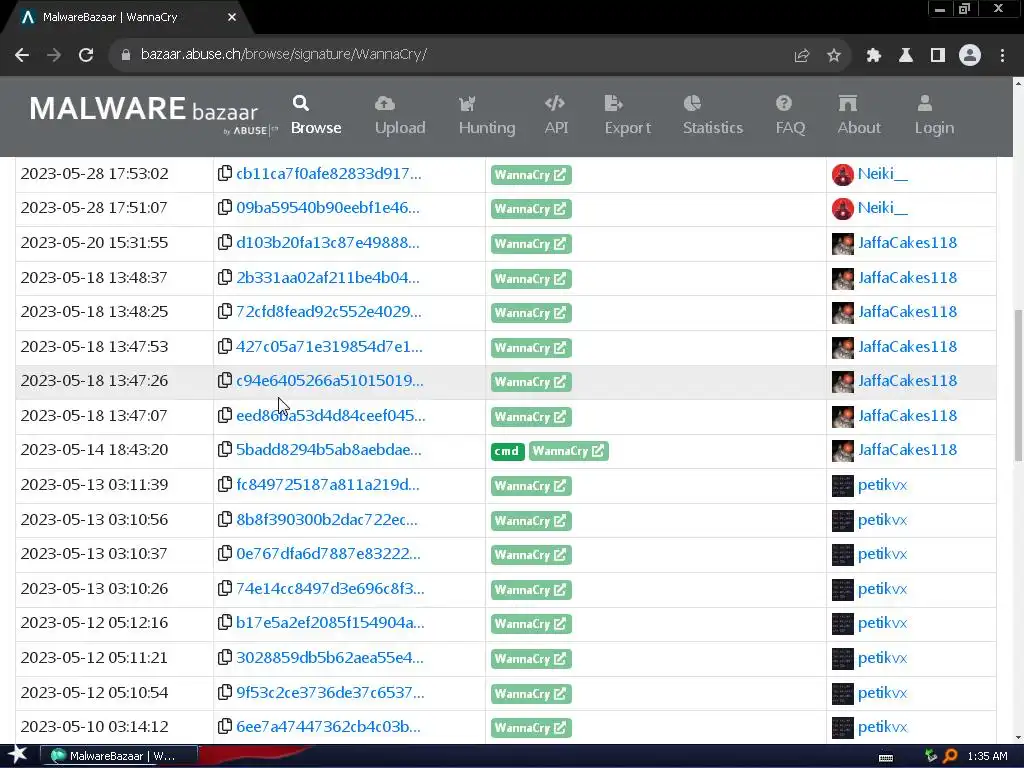1024x768 pixels.
Task: Open the Hunting section icon
Action: pos(467,103)
